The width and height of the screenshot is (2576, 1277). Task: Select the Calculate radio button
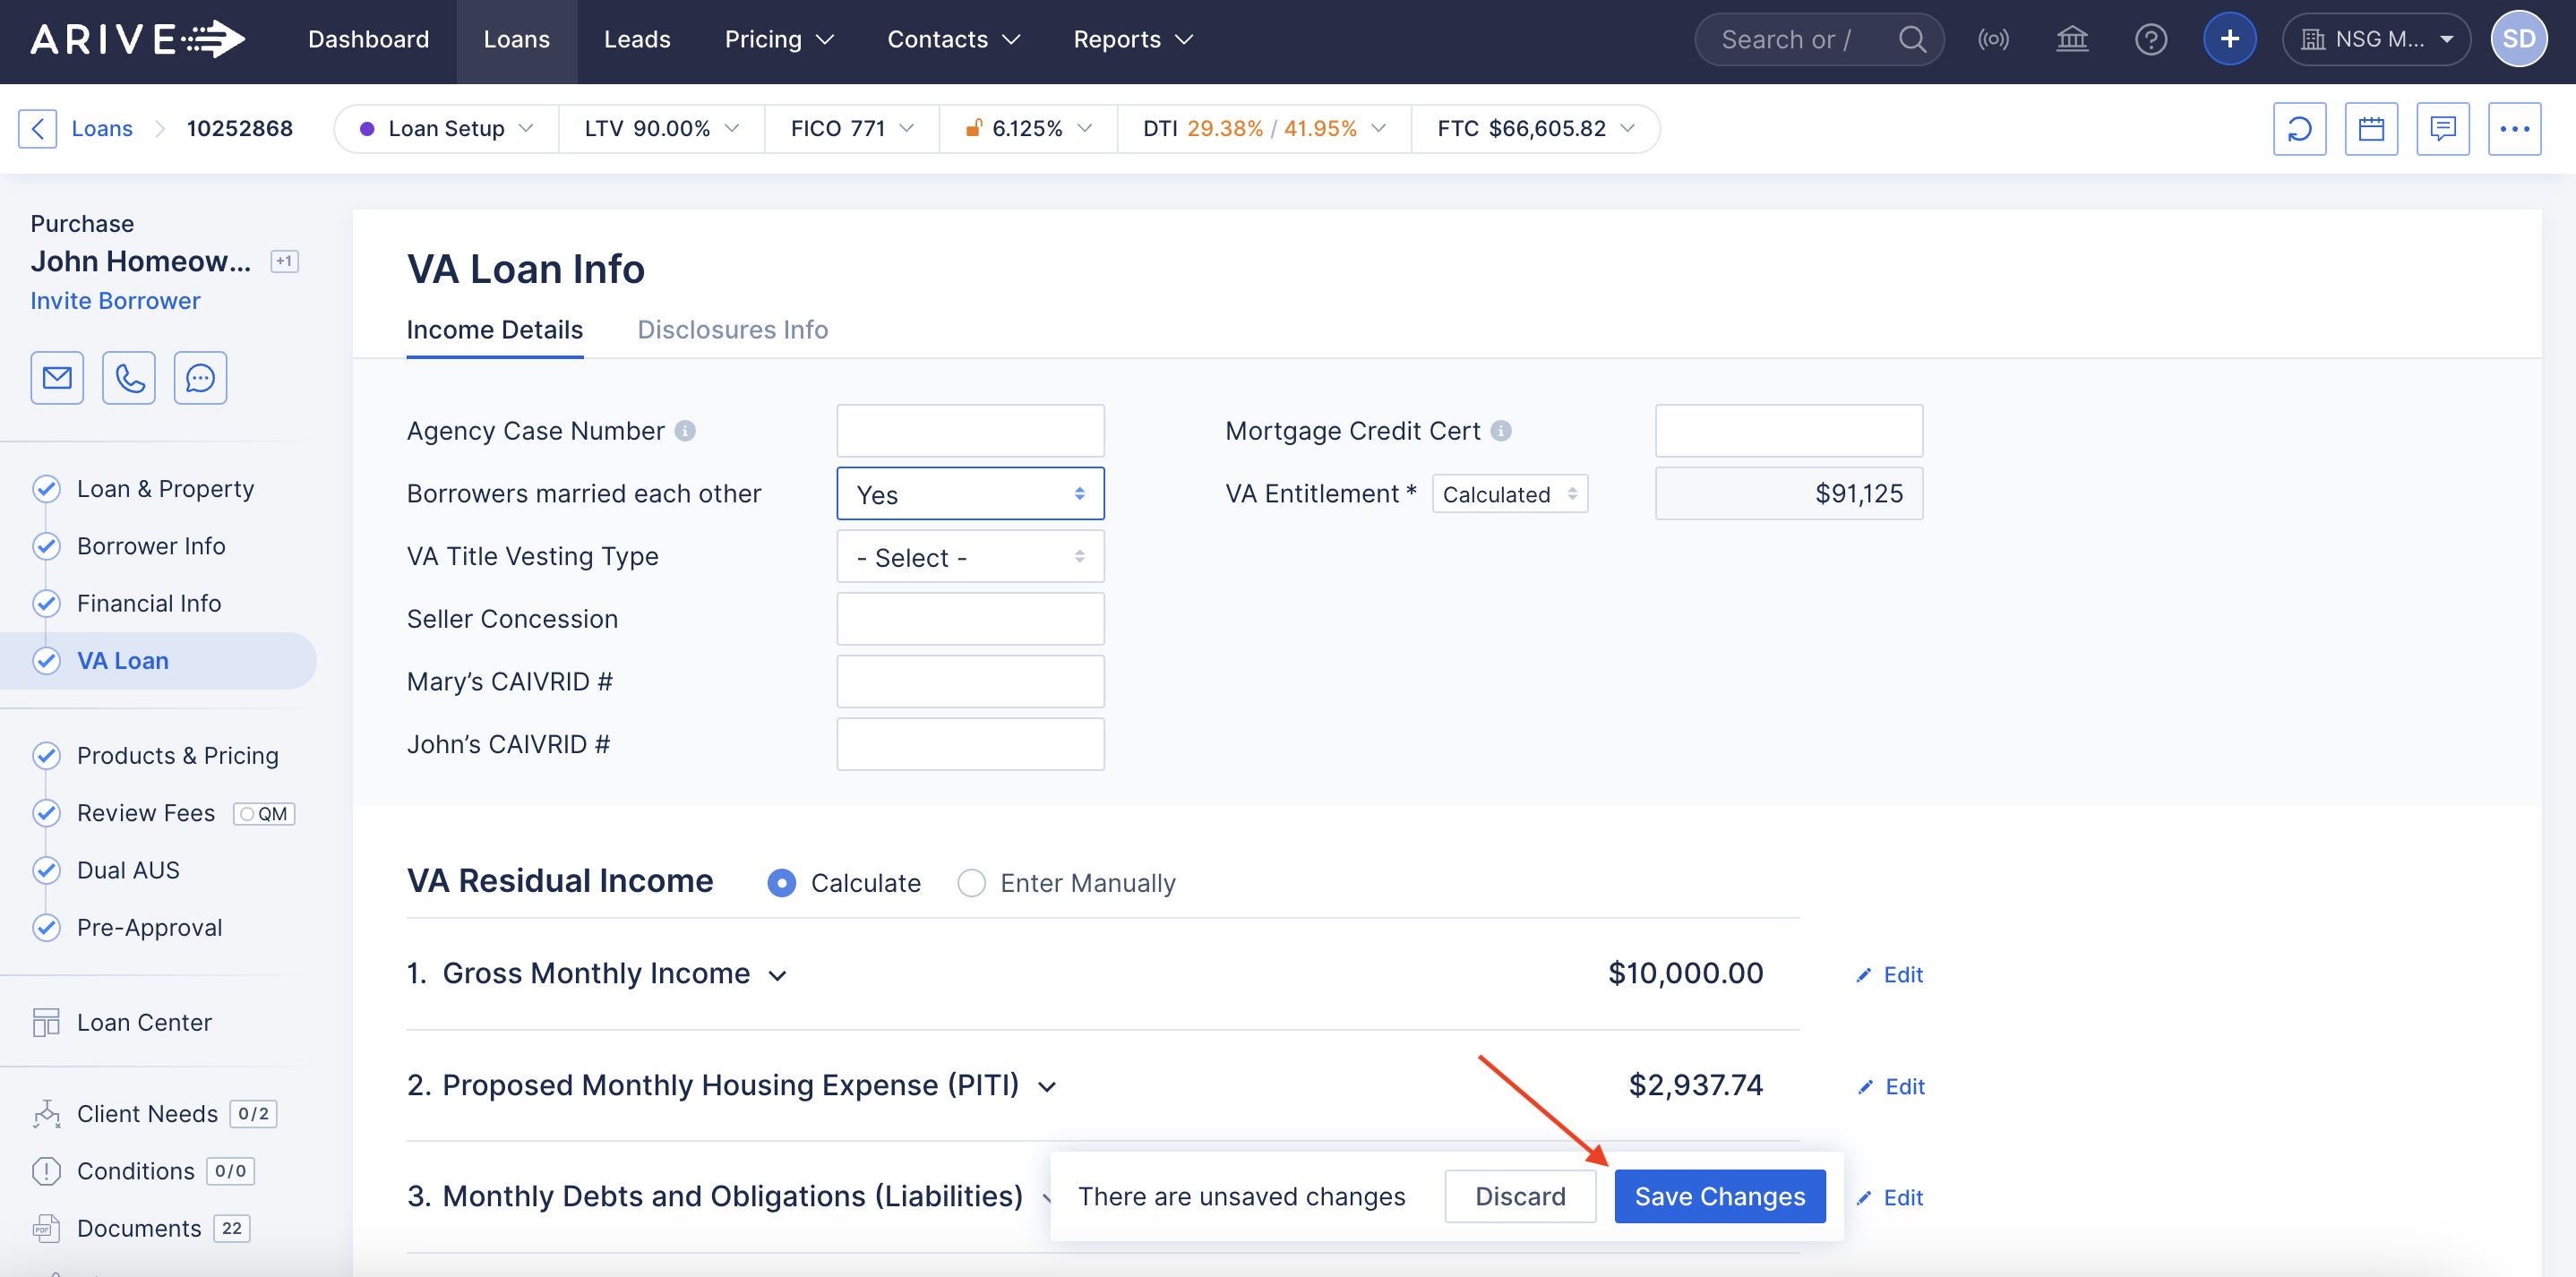coord(781,883)
